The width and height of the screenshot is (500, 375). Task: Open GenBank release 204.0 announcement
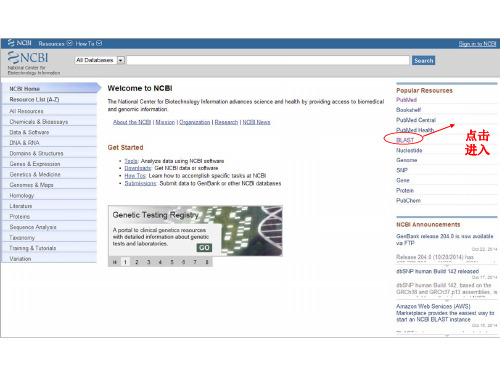point(444,239)
